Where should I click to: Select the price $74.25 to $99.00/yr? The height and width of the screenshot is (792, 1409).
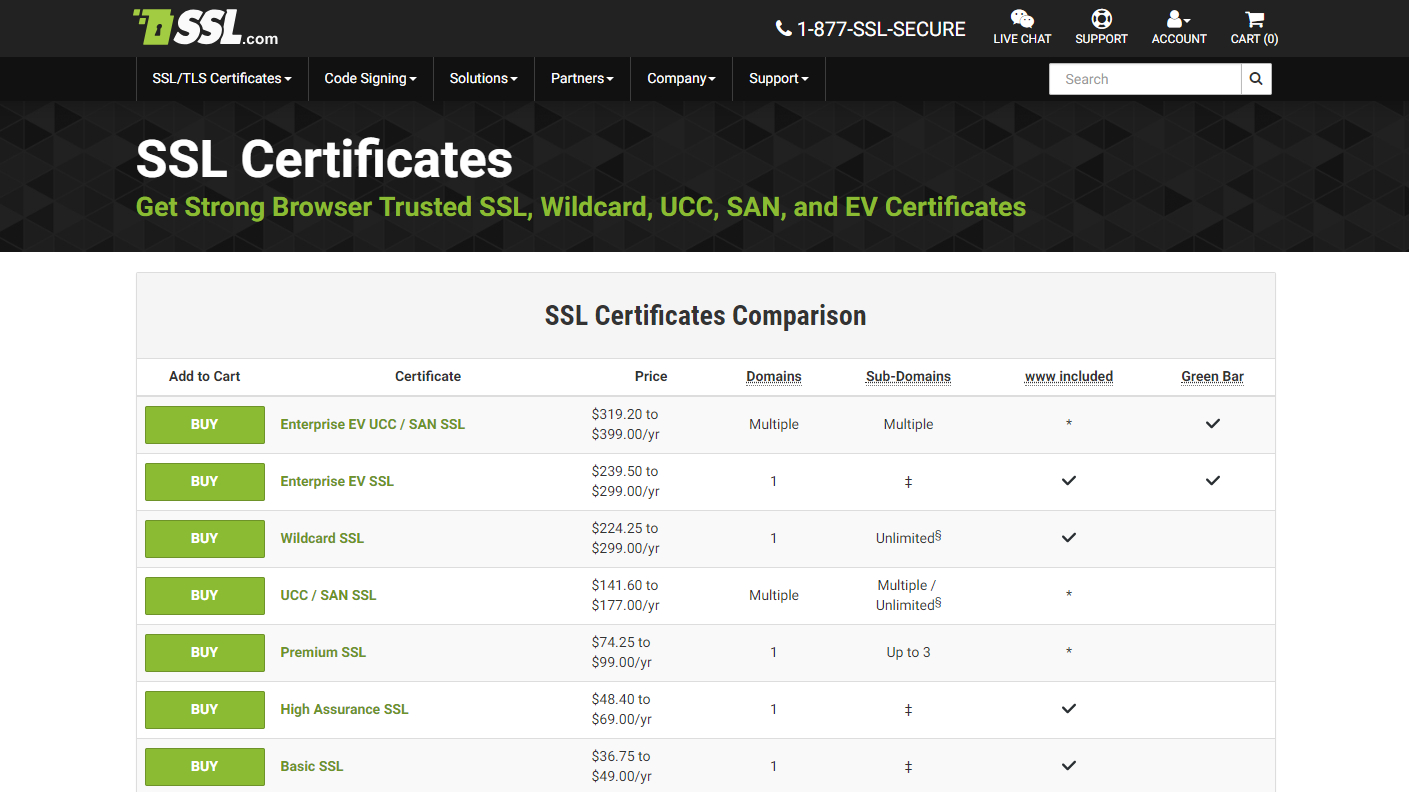click(622, 652)
